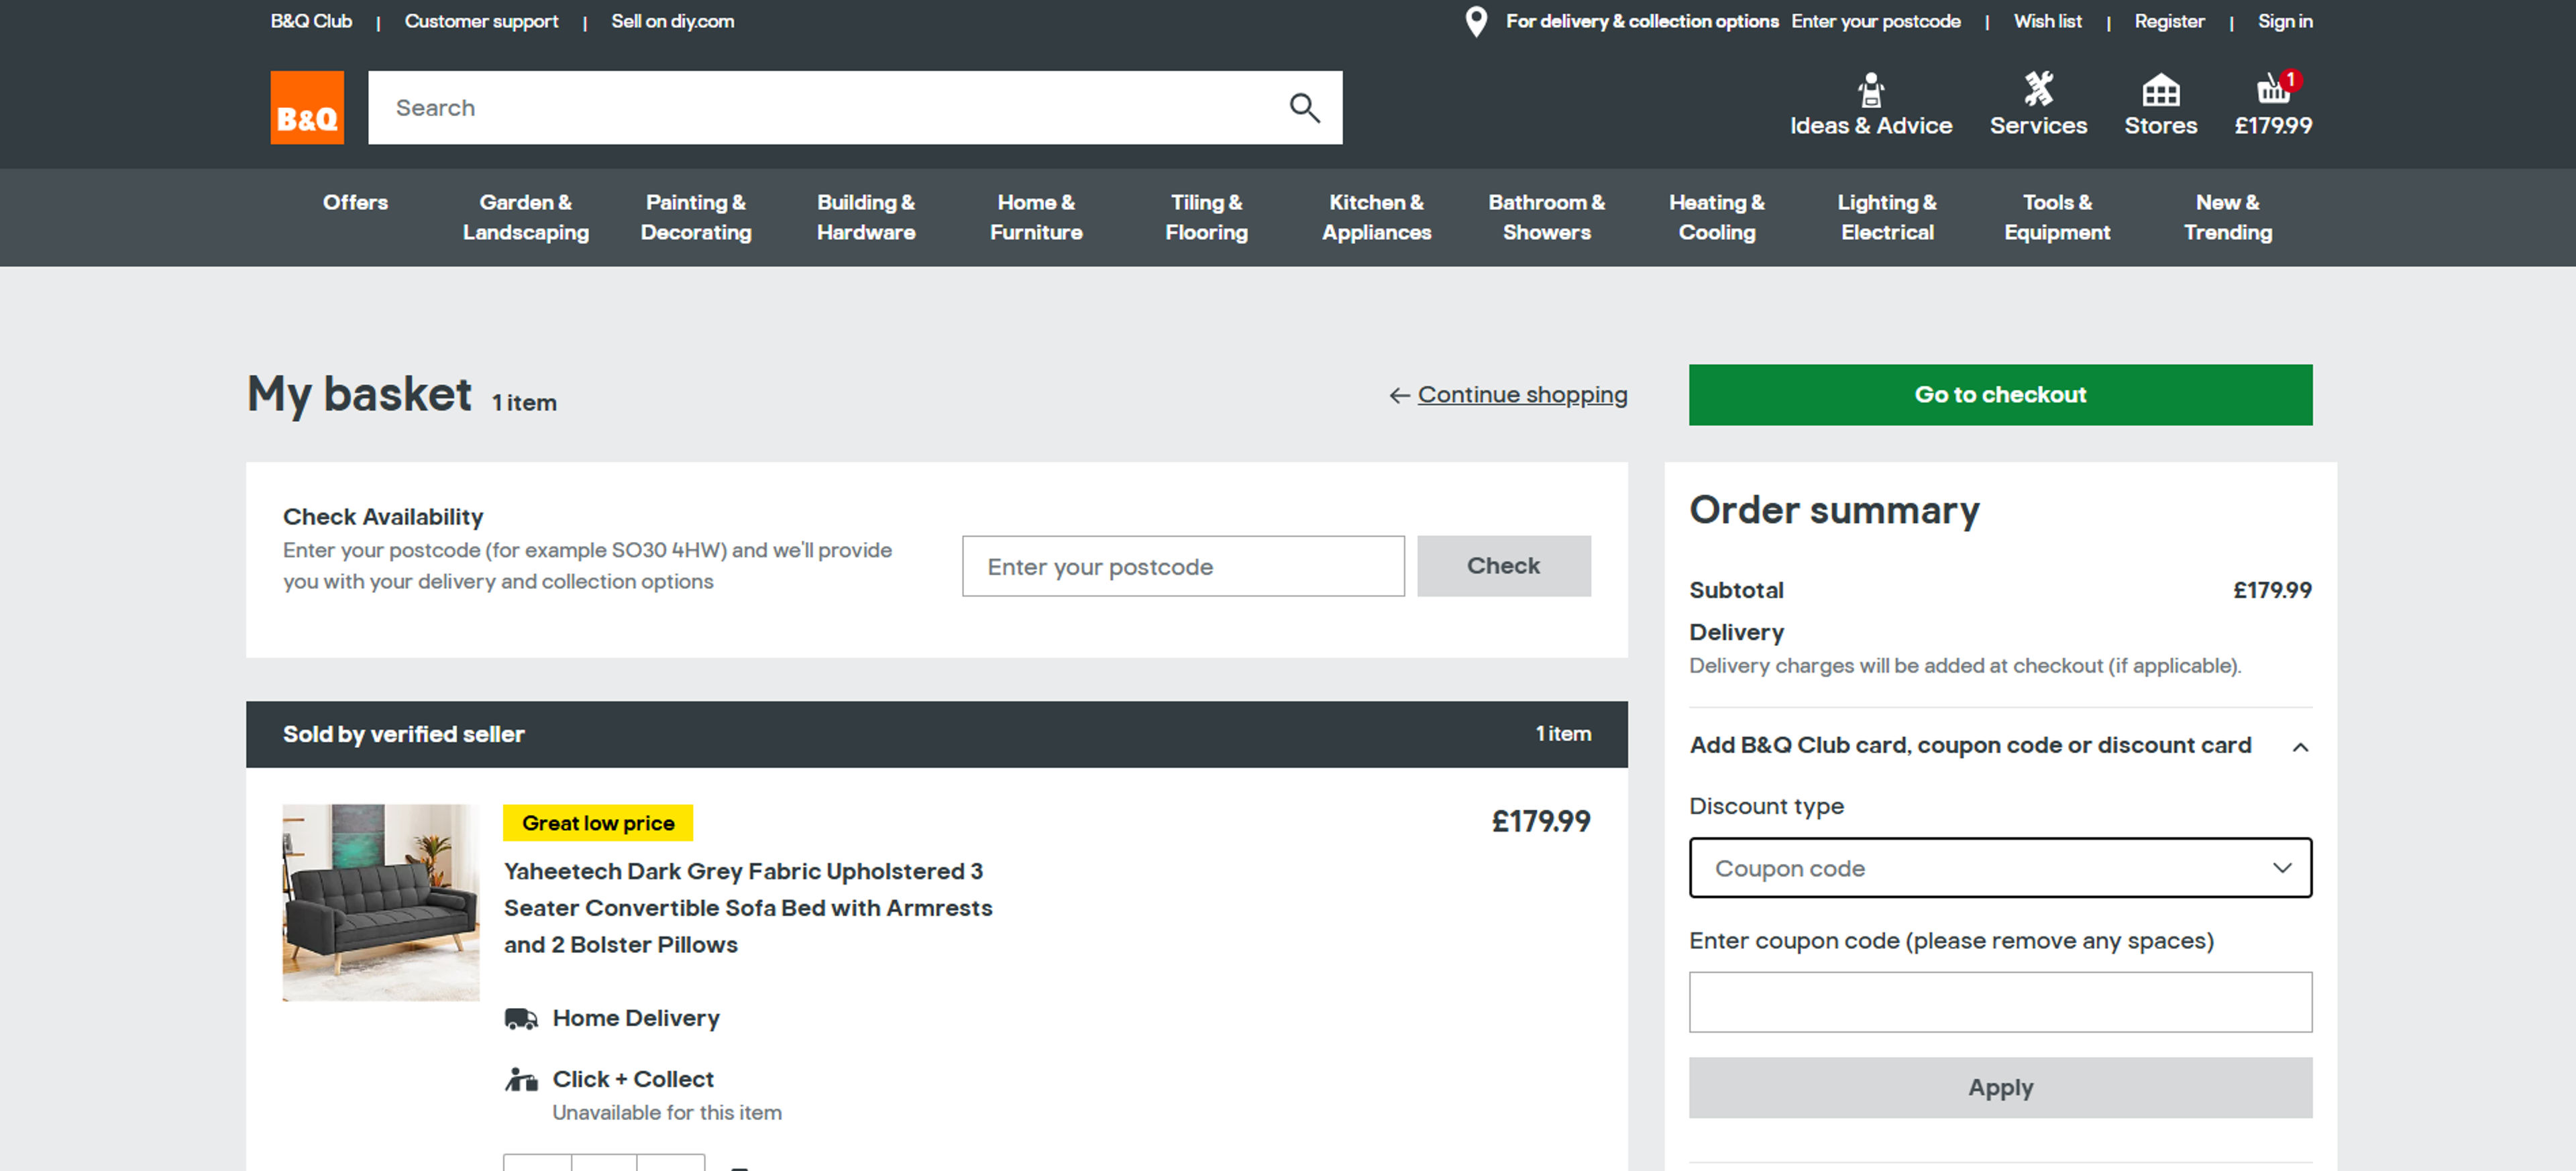This screenshot has width=2576, height=1171.
Task: Click the Sold by verified seller header
Action: 403,734
